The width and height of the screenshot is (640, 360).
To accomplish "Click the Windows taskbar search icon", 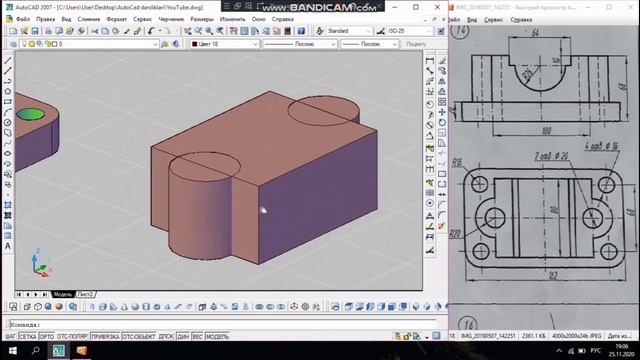I will coord(36,351).
